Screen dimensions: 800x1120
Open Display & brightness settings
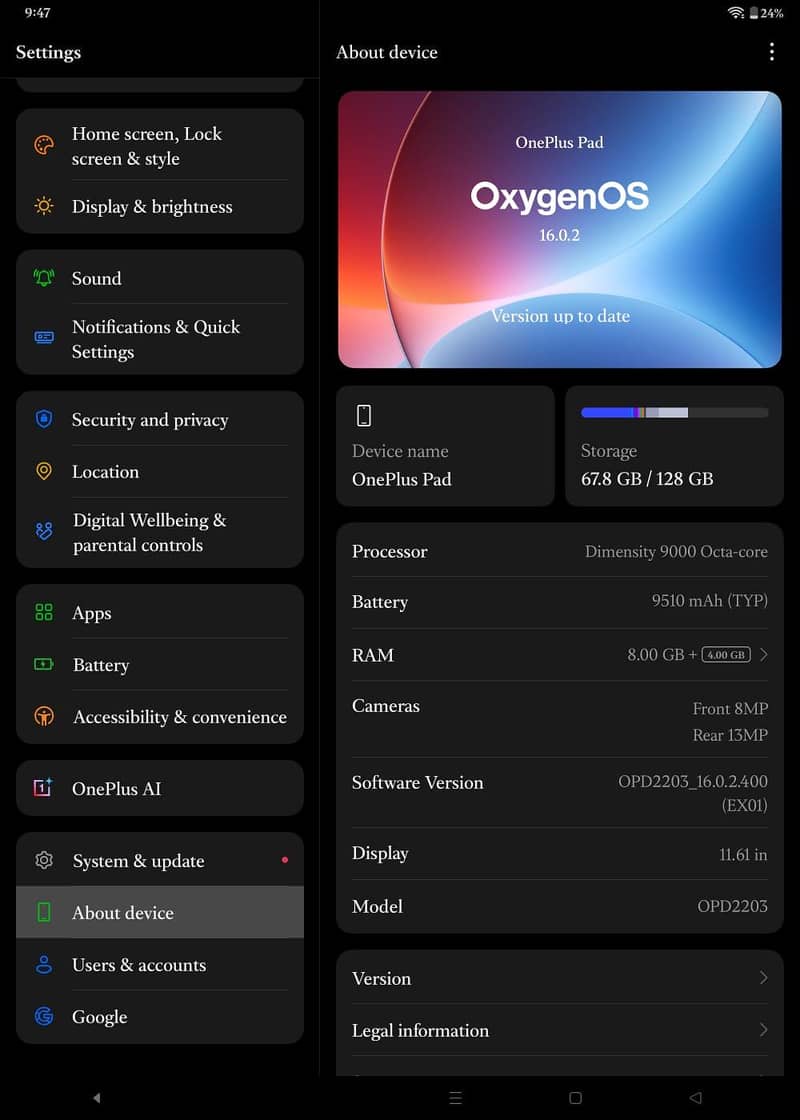160,206
